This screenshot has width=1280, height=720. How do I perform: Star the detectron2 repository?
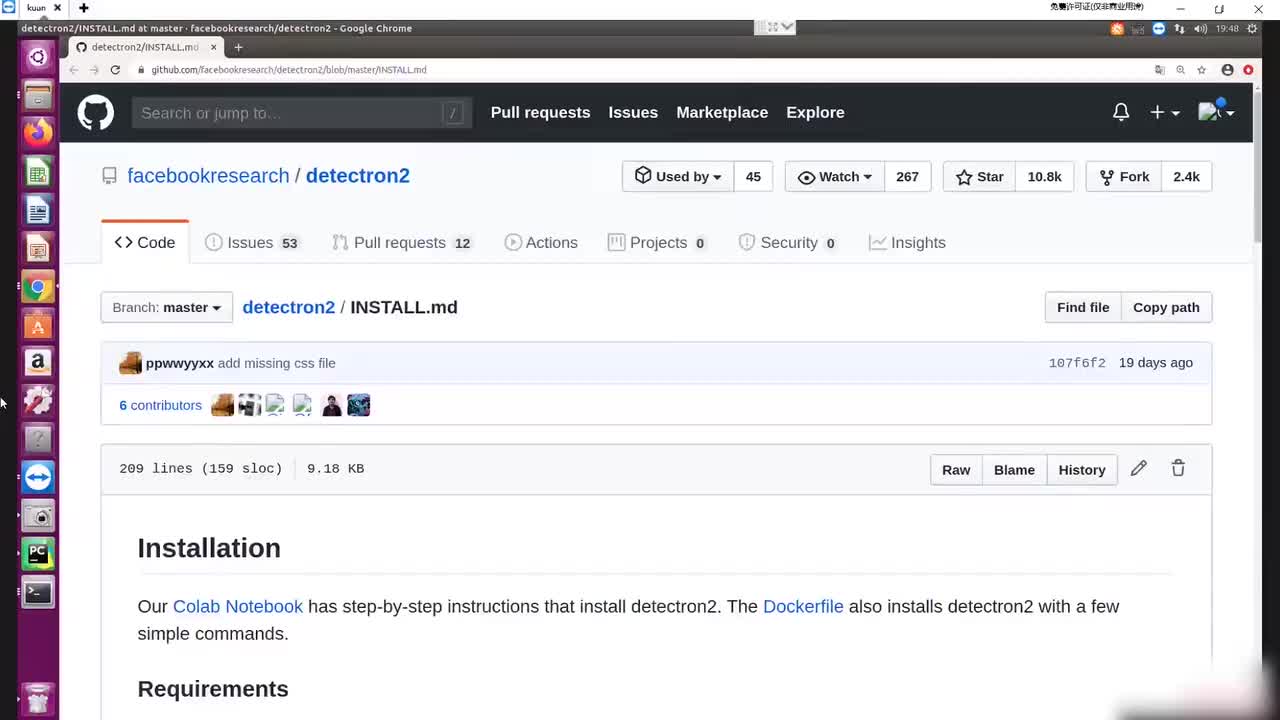(x=980, y=177)
